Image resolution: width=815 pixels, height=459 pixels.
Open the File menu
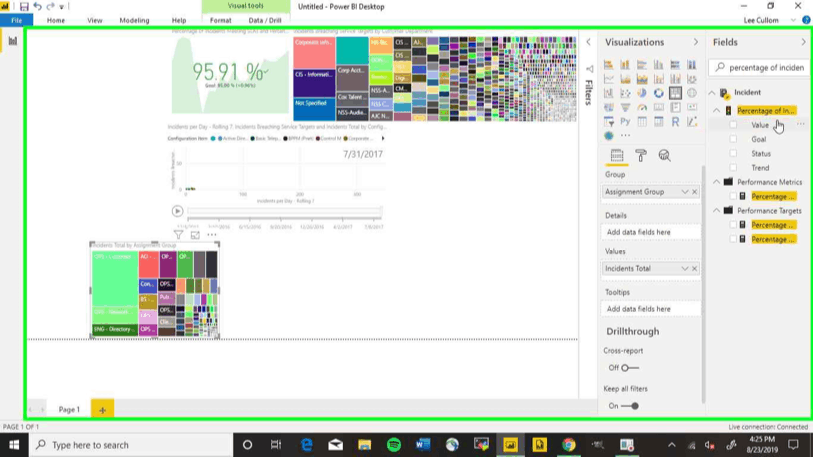pyautogui.click(x=17, y=20)
